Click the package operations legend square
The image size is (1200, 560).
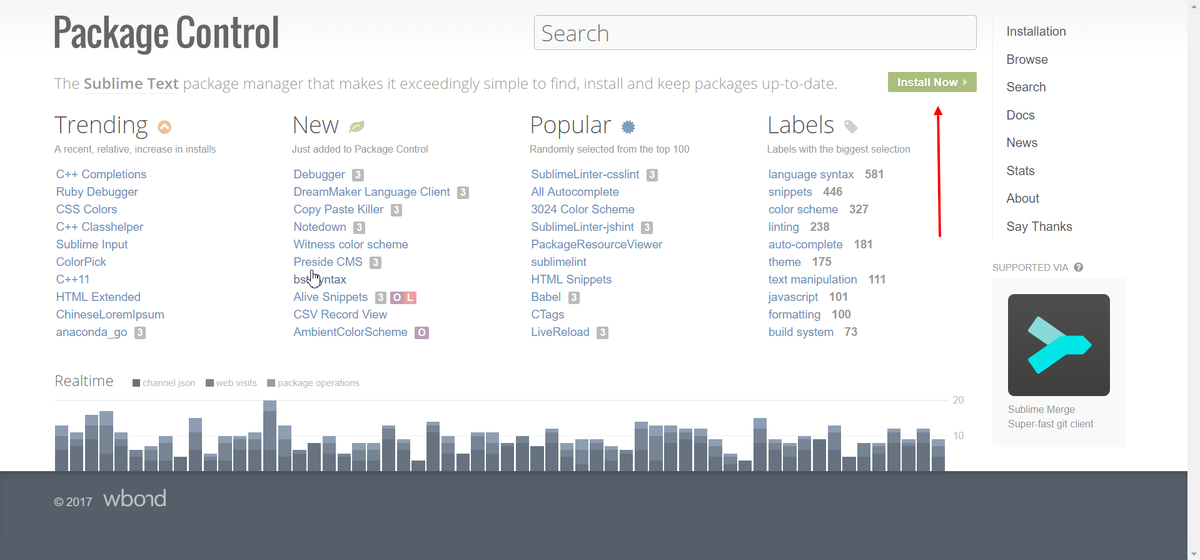[270, 383]
